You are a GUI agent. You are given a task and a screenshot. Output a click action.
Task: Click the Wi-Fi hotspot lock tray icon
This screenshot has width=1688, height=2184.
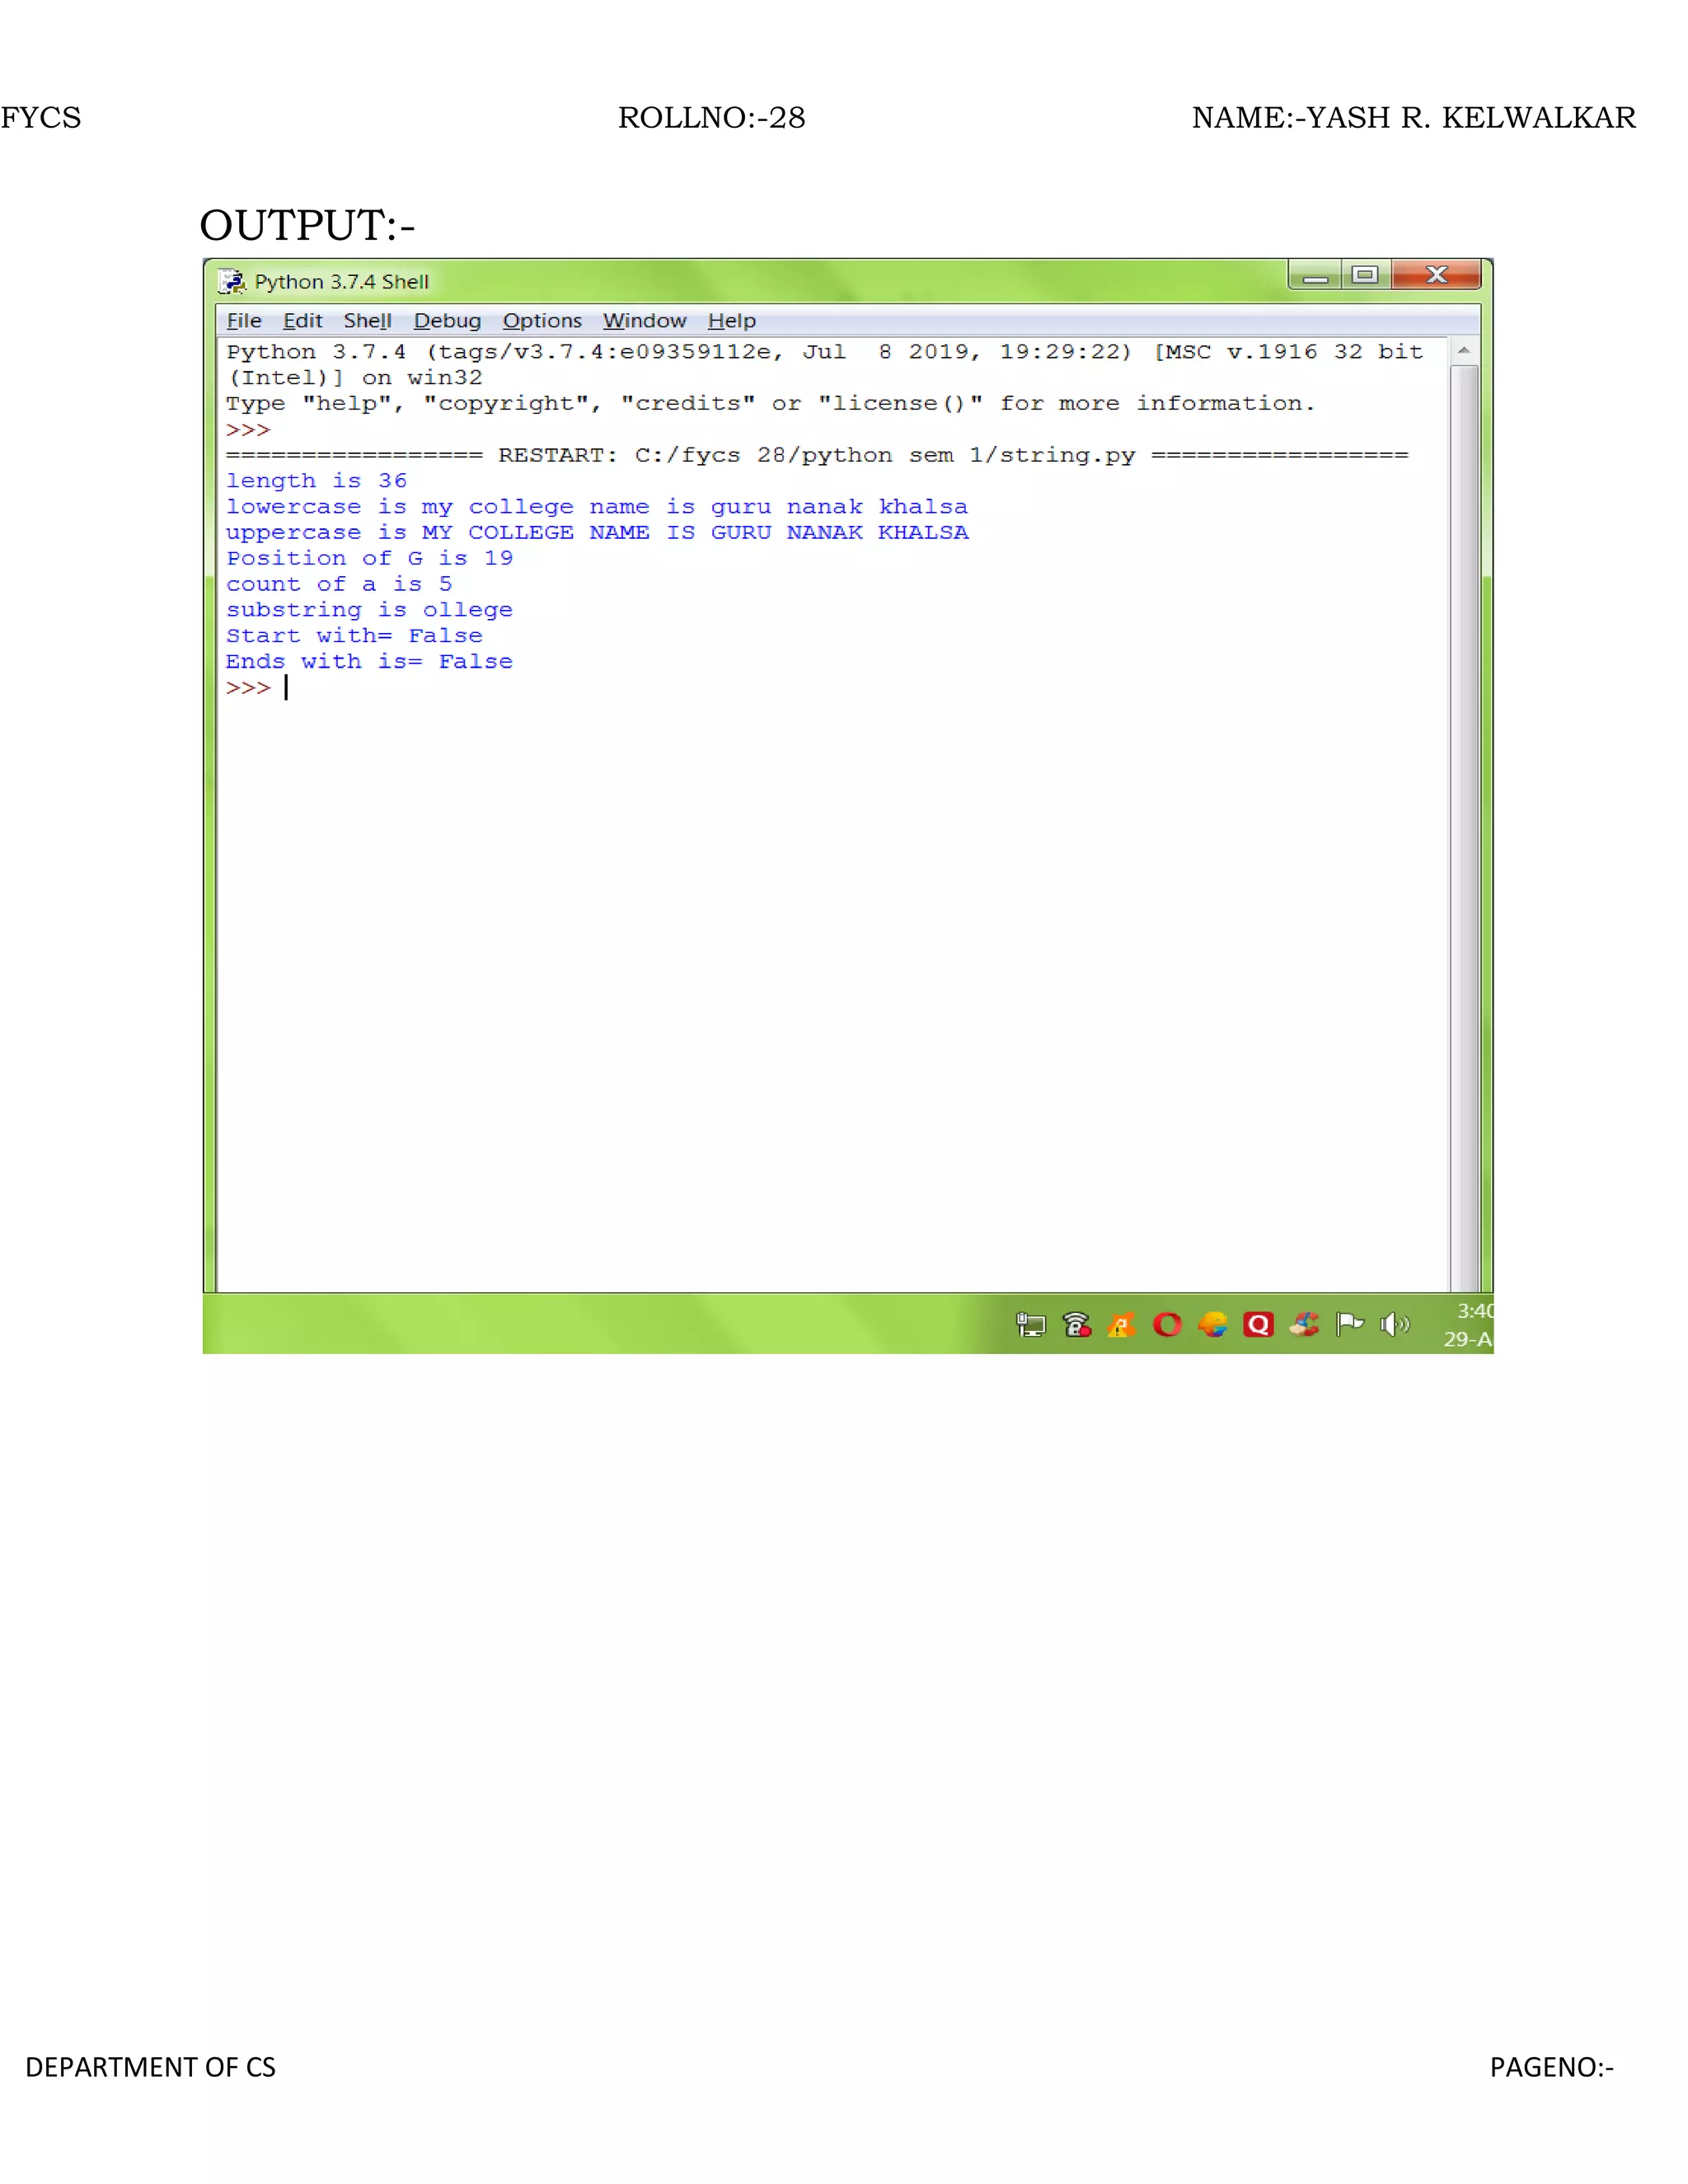pos(1076,1324)
